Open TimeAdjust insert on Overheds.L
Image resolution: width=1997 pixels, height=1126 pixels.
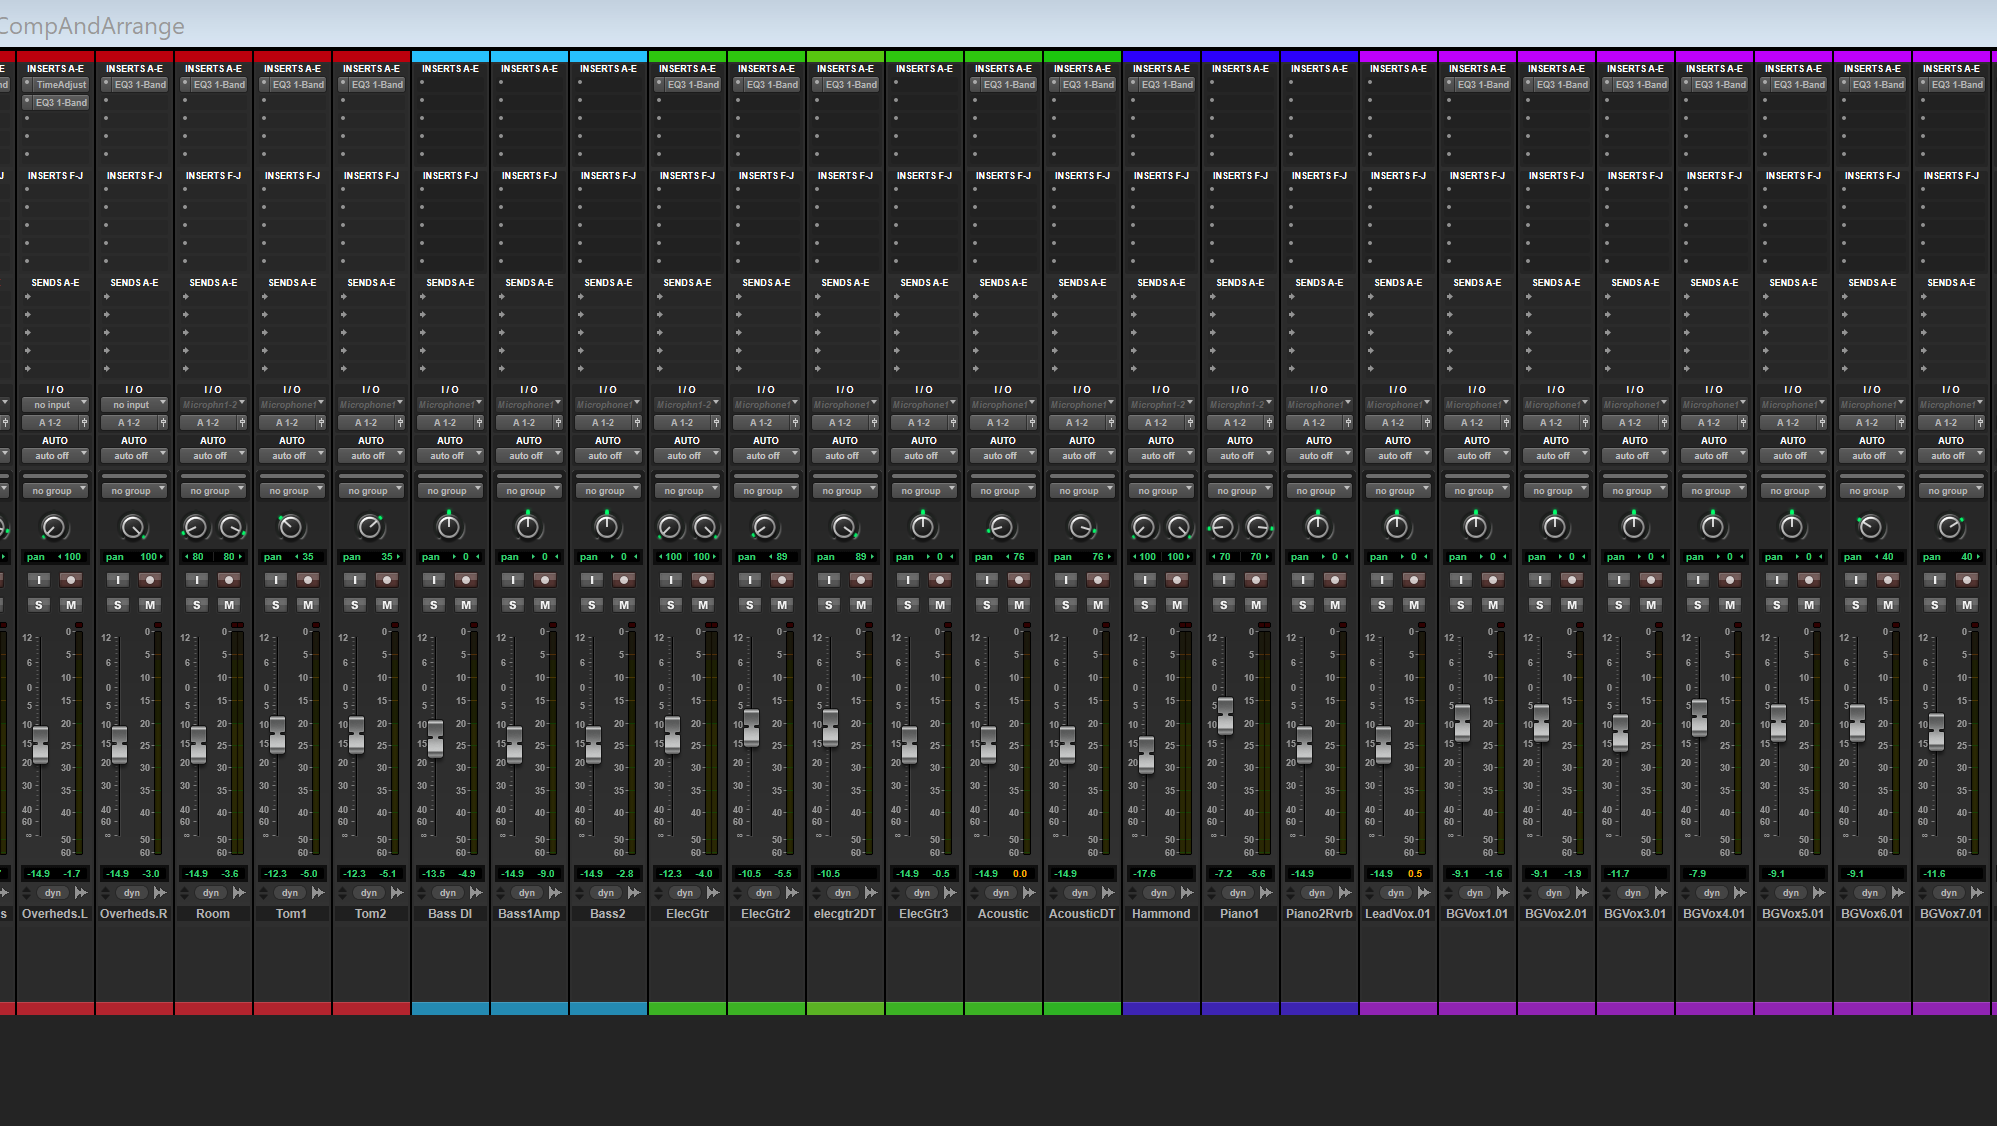pos(61,85)
